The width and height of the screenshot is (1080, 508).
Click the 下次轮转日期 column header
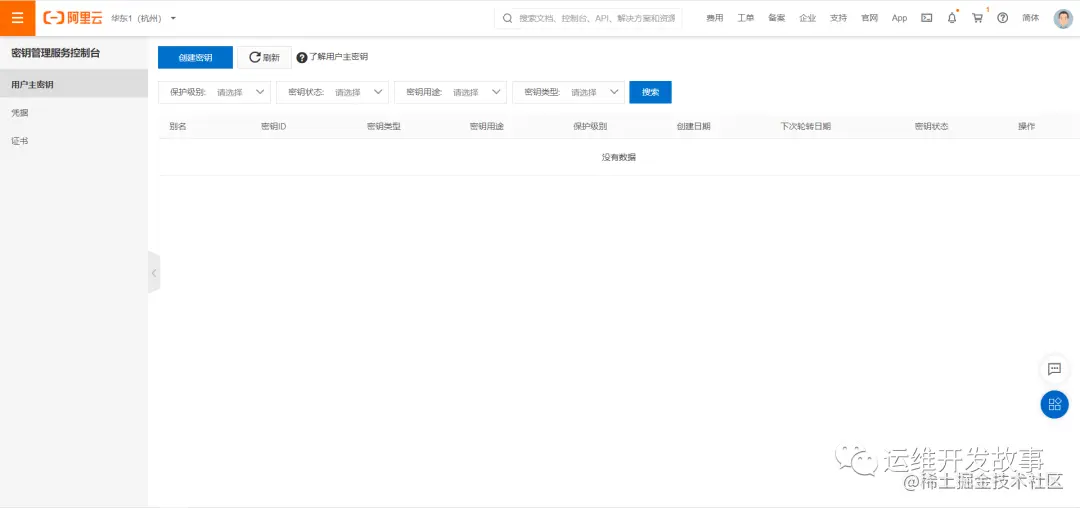pyautogui.click(x=805, y=127)
